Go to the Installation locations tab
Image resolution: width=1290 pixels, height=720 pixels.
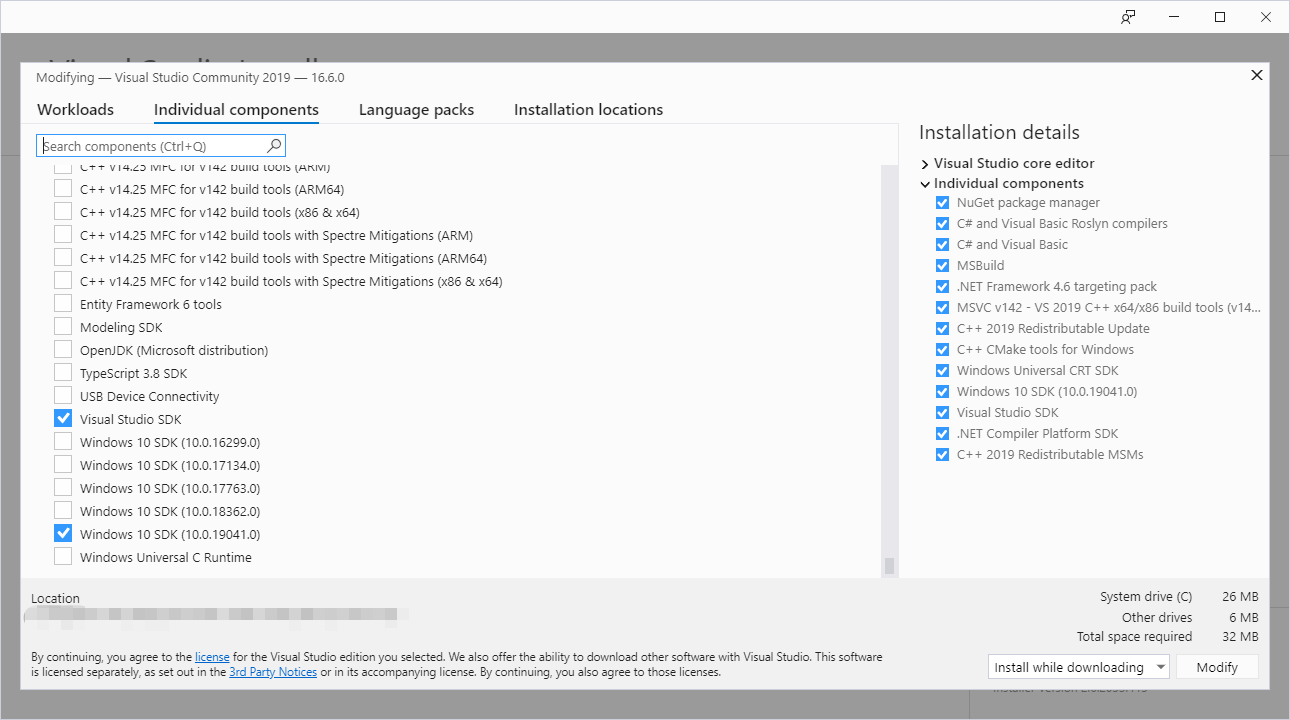[x=588, y=109]
